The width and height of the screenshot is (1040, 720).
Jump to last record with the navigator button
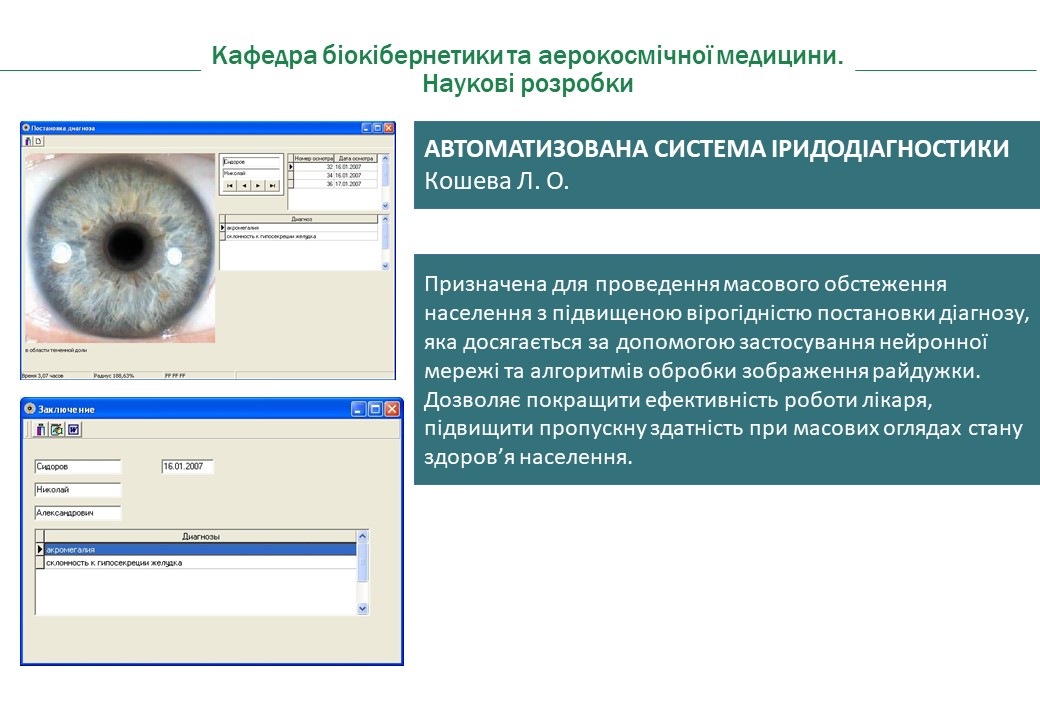[272, 185]
